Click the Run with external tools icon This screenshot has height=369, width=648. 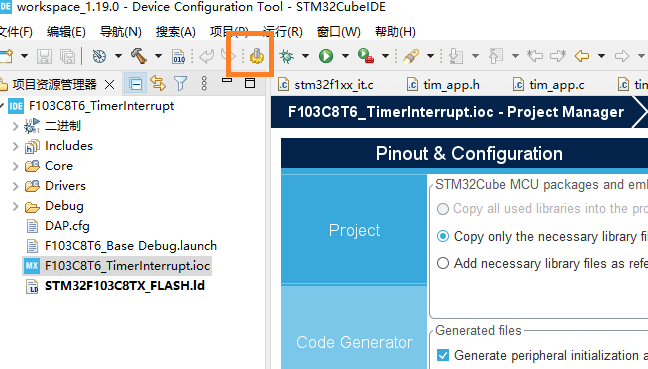366,56
